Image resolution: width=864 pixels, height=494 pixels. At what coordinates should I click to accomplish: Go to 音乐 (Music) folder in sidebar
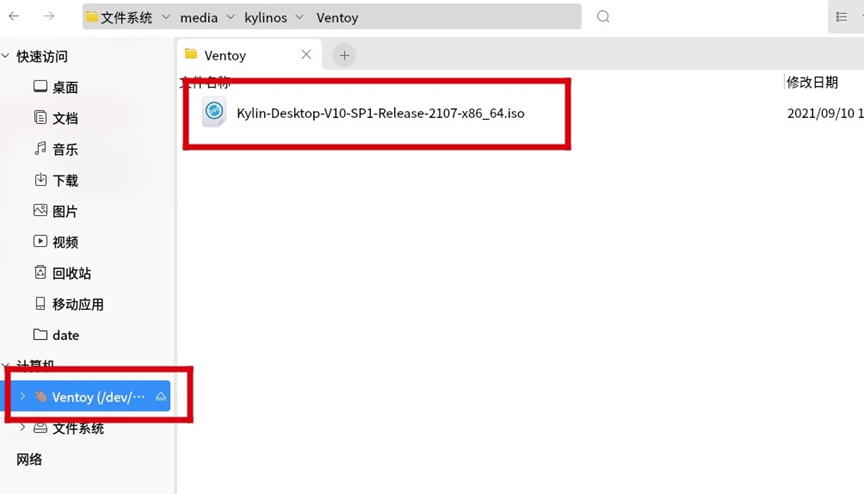click(65, 149)
